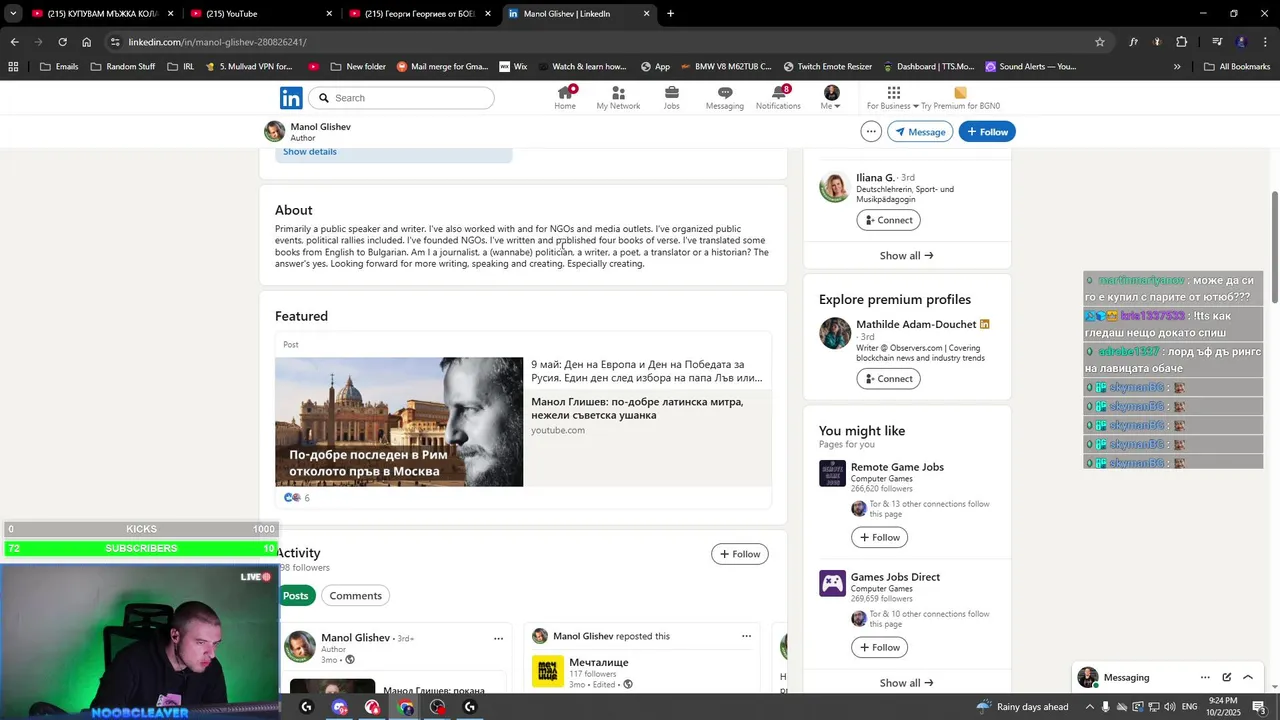
Task: Click browser back arrow
Action: pyautogui.click(x=14, y=42)
